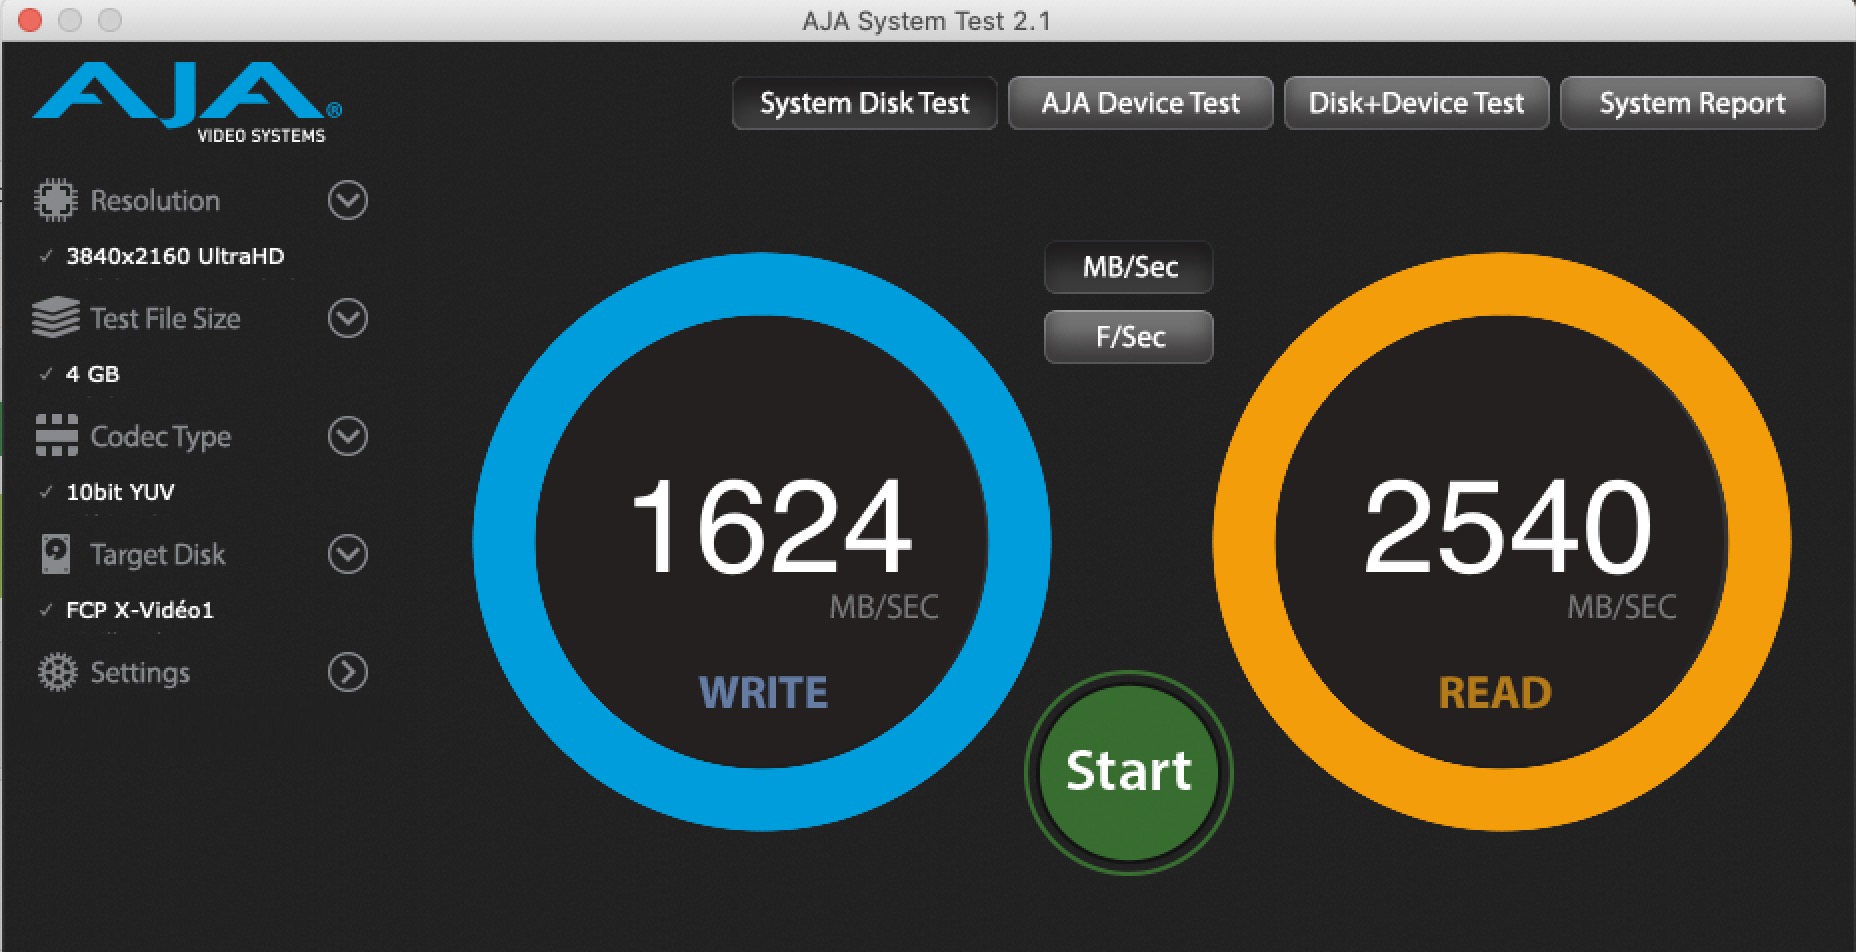
Task: Click the Settings gear icon
Action: pyautogui.click(x=57, y=672)
